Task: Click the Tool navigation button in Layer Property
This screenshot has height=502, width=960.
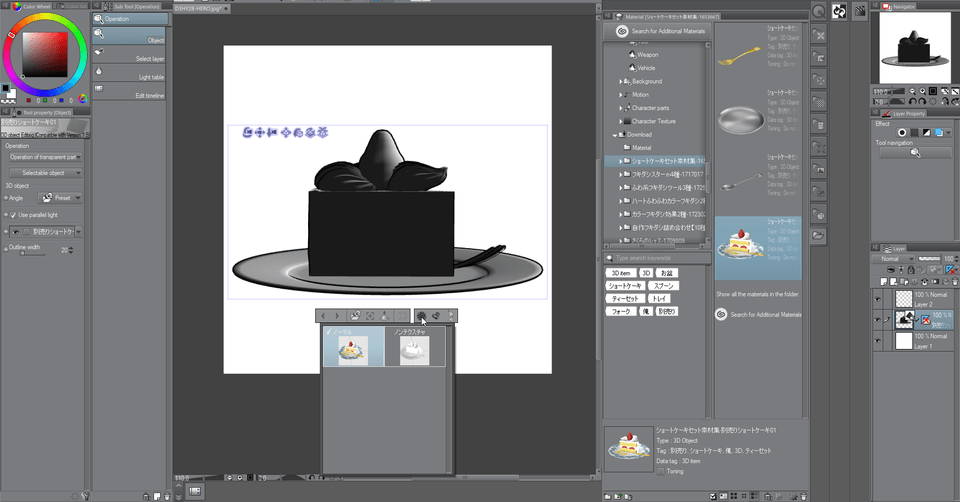Action: [915, 153]
